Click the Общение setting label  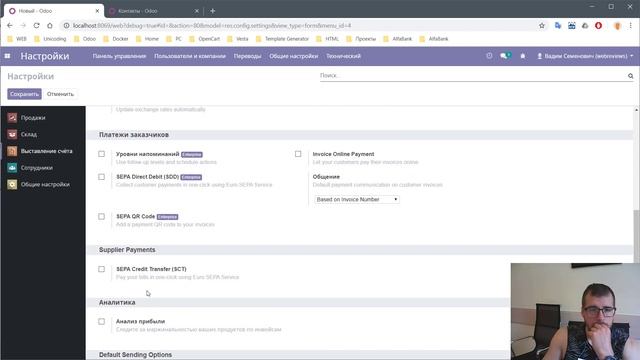(x=326, y=177)
